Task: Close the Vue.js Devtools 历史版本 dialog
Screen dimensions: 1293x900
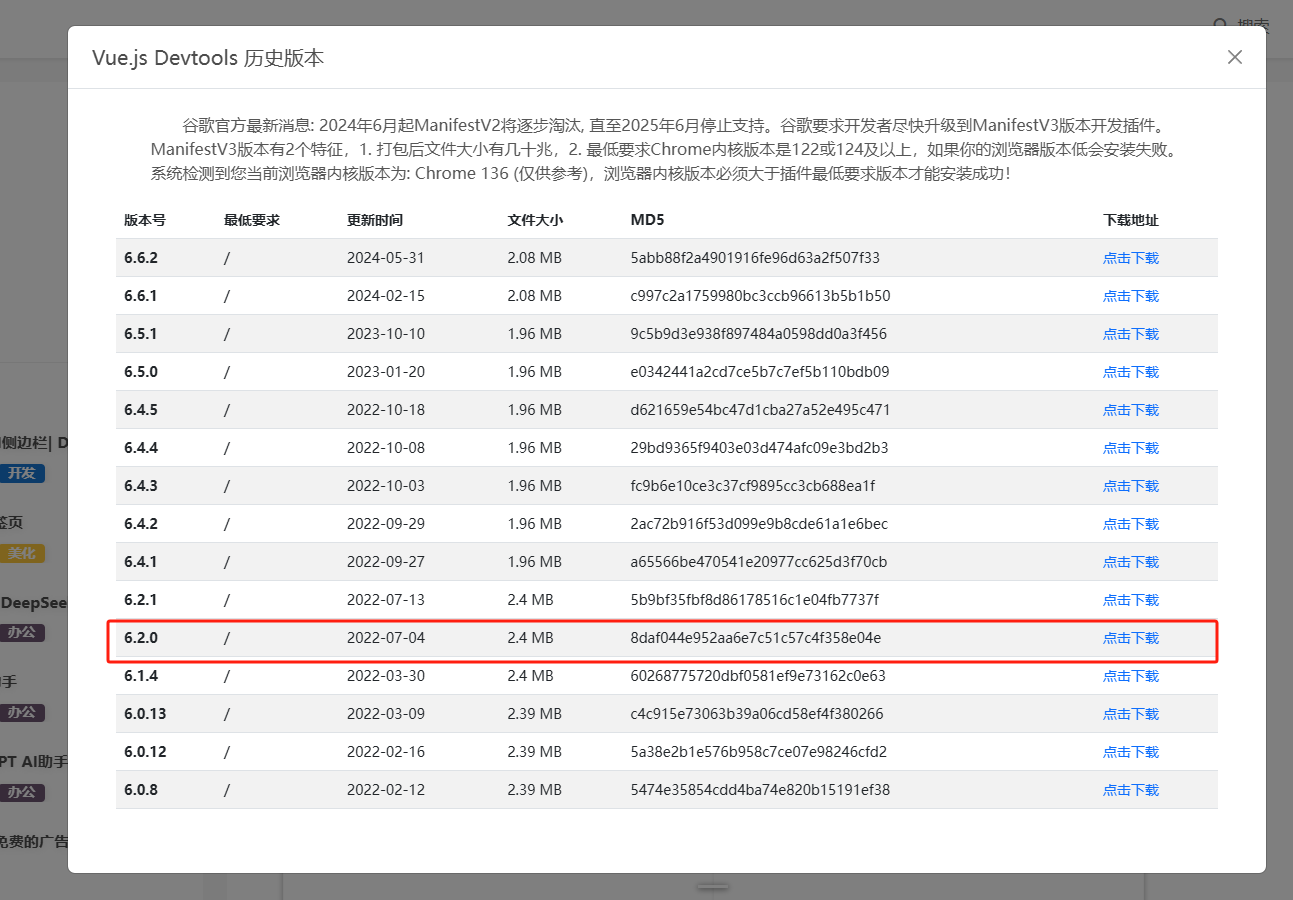Action: coord(1234,57)
